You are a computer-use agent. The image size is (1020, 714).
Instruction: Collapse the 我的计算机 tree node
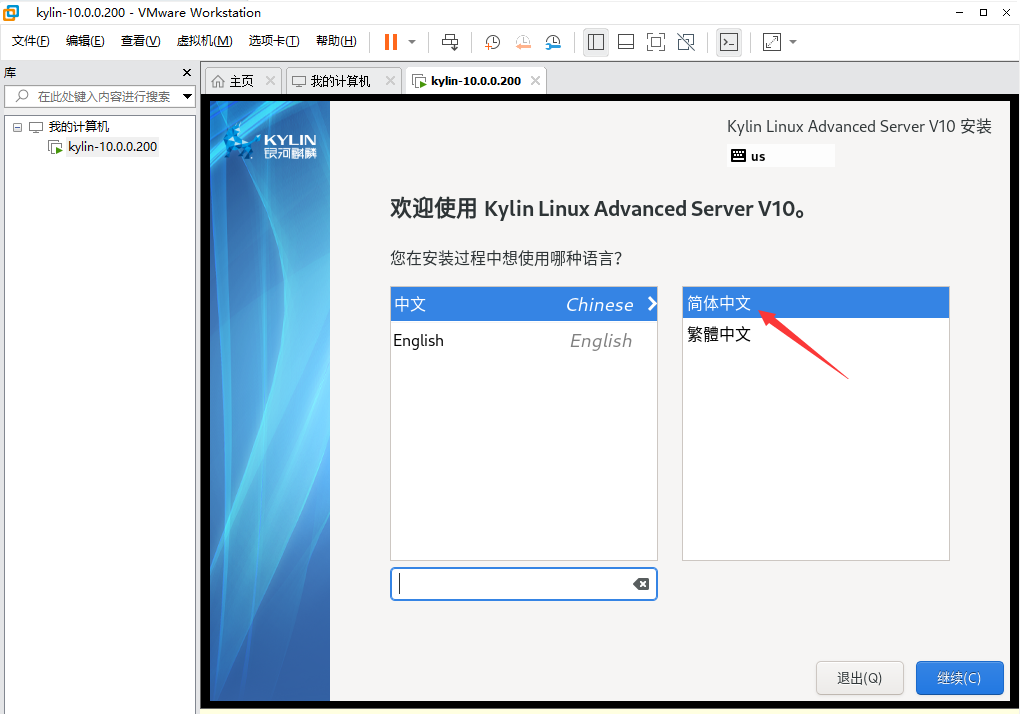coord(18,127)
